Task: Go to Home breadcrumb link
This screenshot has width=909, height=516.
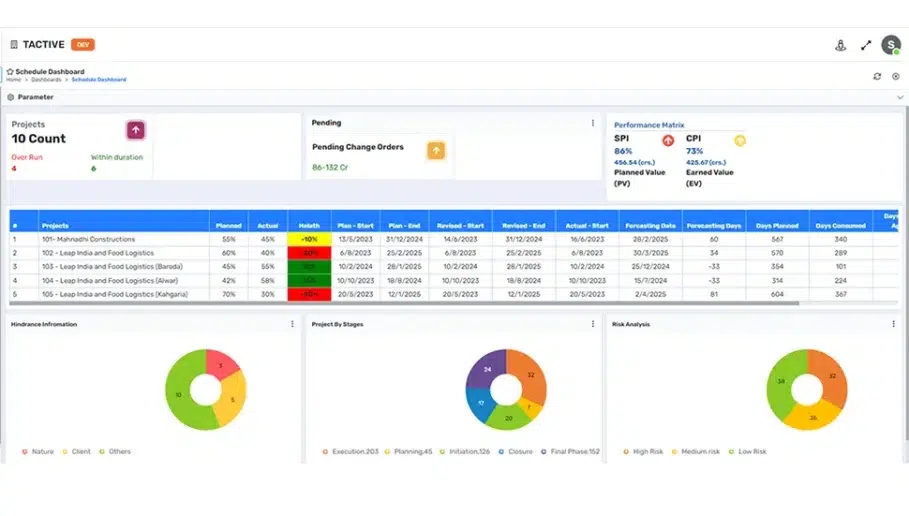Action: (x=13, y=80)
